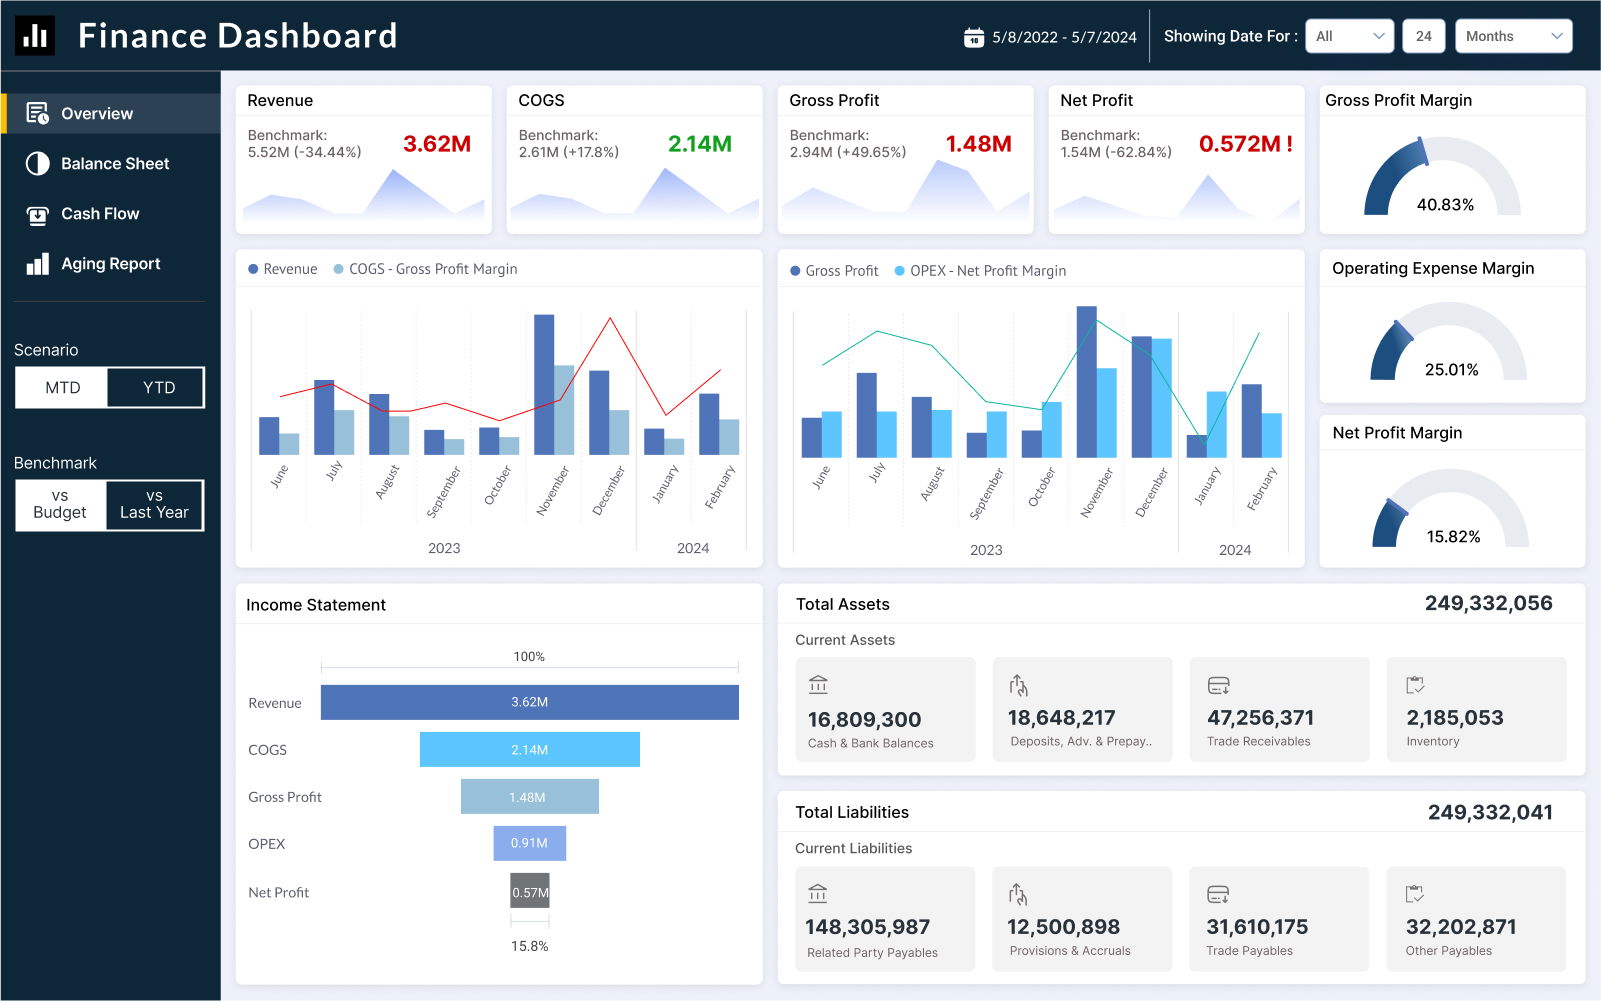This screenshot has width=1601, height=1001.
Task: Open the Balance Sheet page
Action: (x=114, y=164)
